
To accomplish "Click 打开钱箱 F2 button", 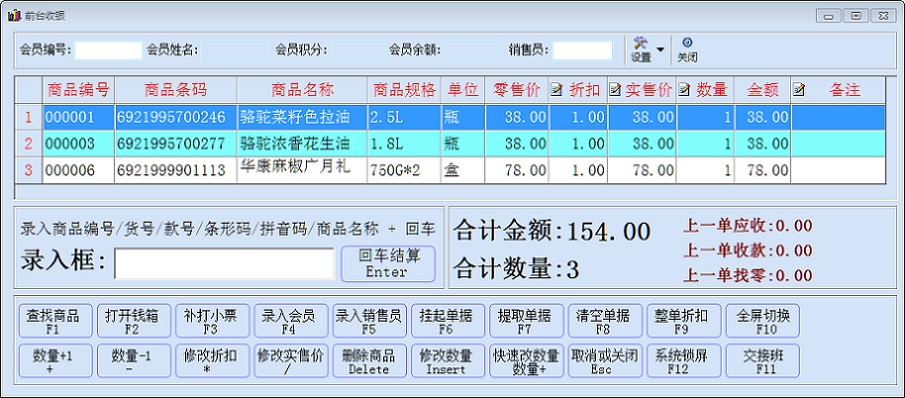I will click(x=134, y=321).
